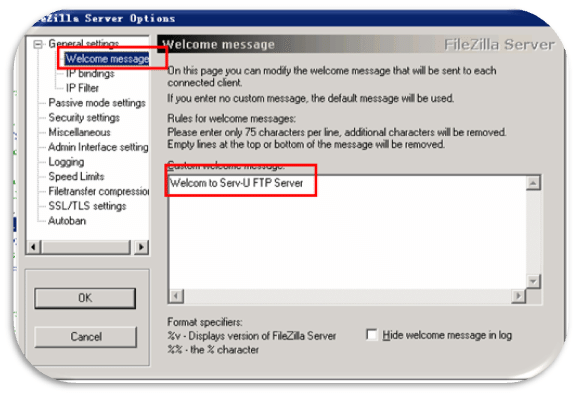Click the tree panel horizontal scrollbar thumb
The image size is (577, 397).
(x=85, y=247)
